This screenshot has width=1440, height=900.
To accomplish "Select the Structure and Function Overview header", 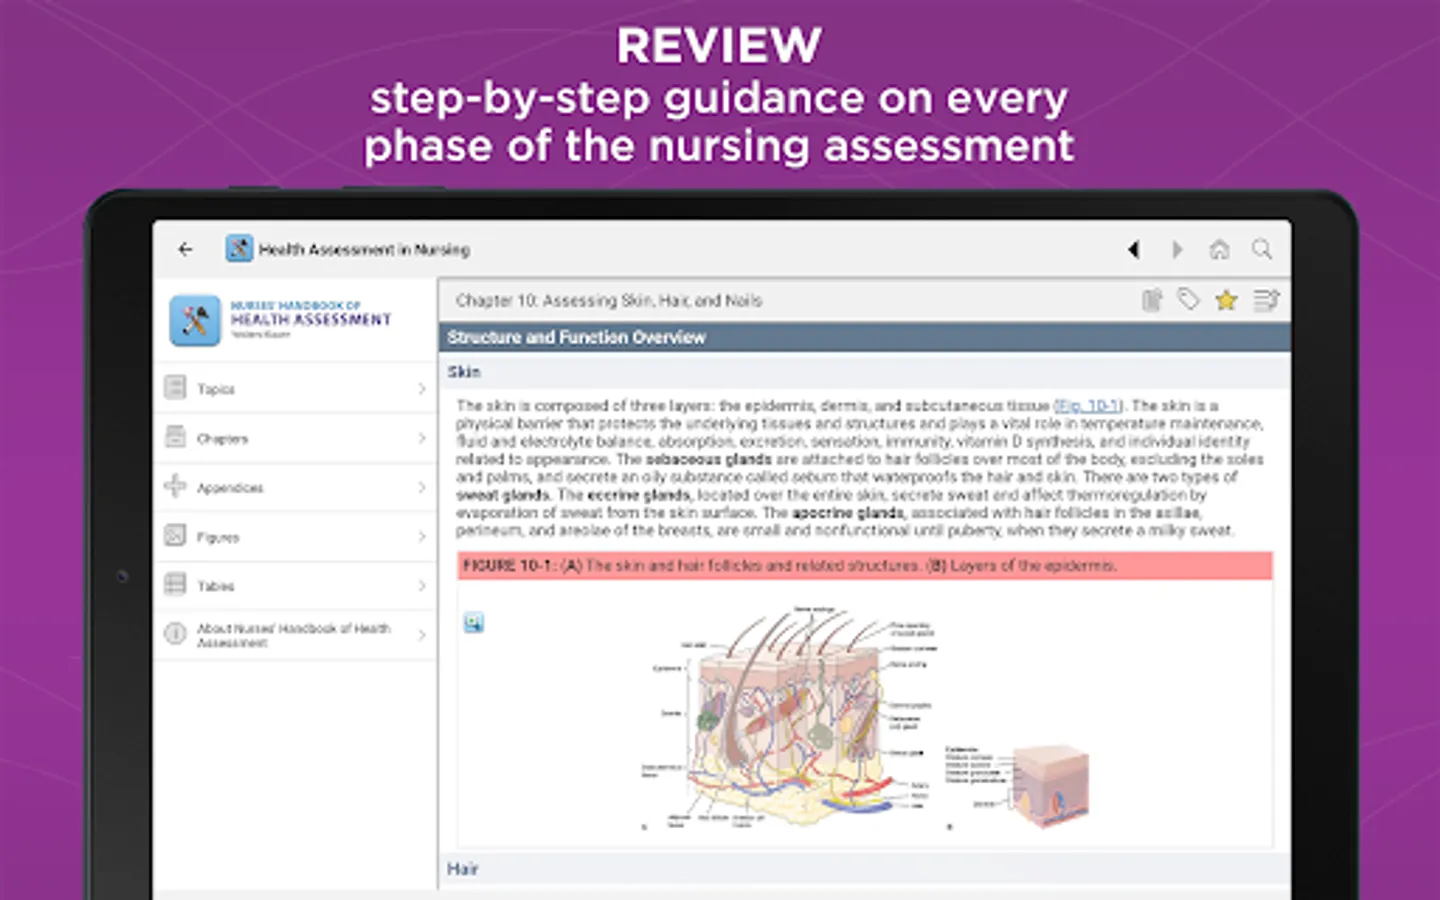I will coord(864,337).
